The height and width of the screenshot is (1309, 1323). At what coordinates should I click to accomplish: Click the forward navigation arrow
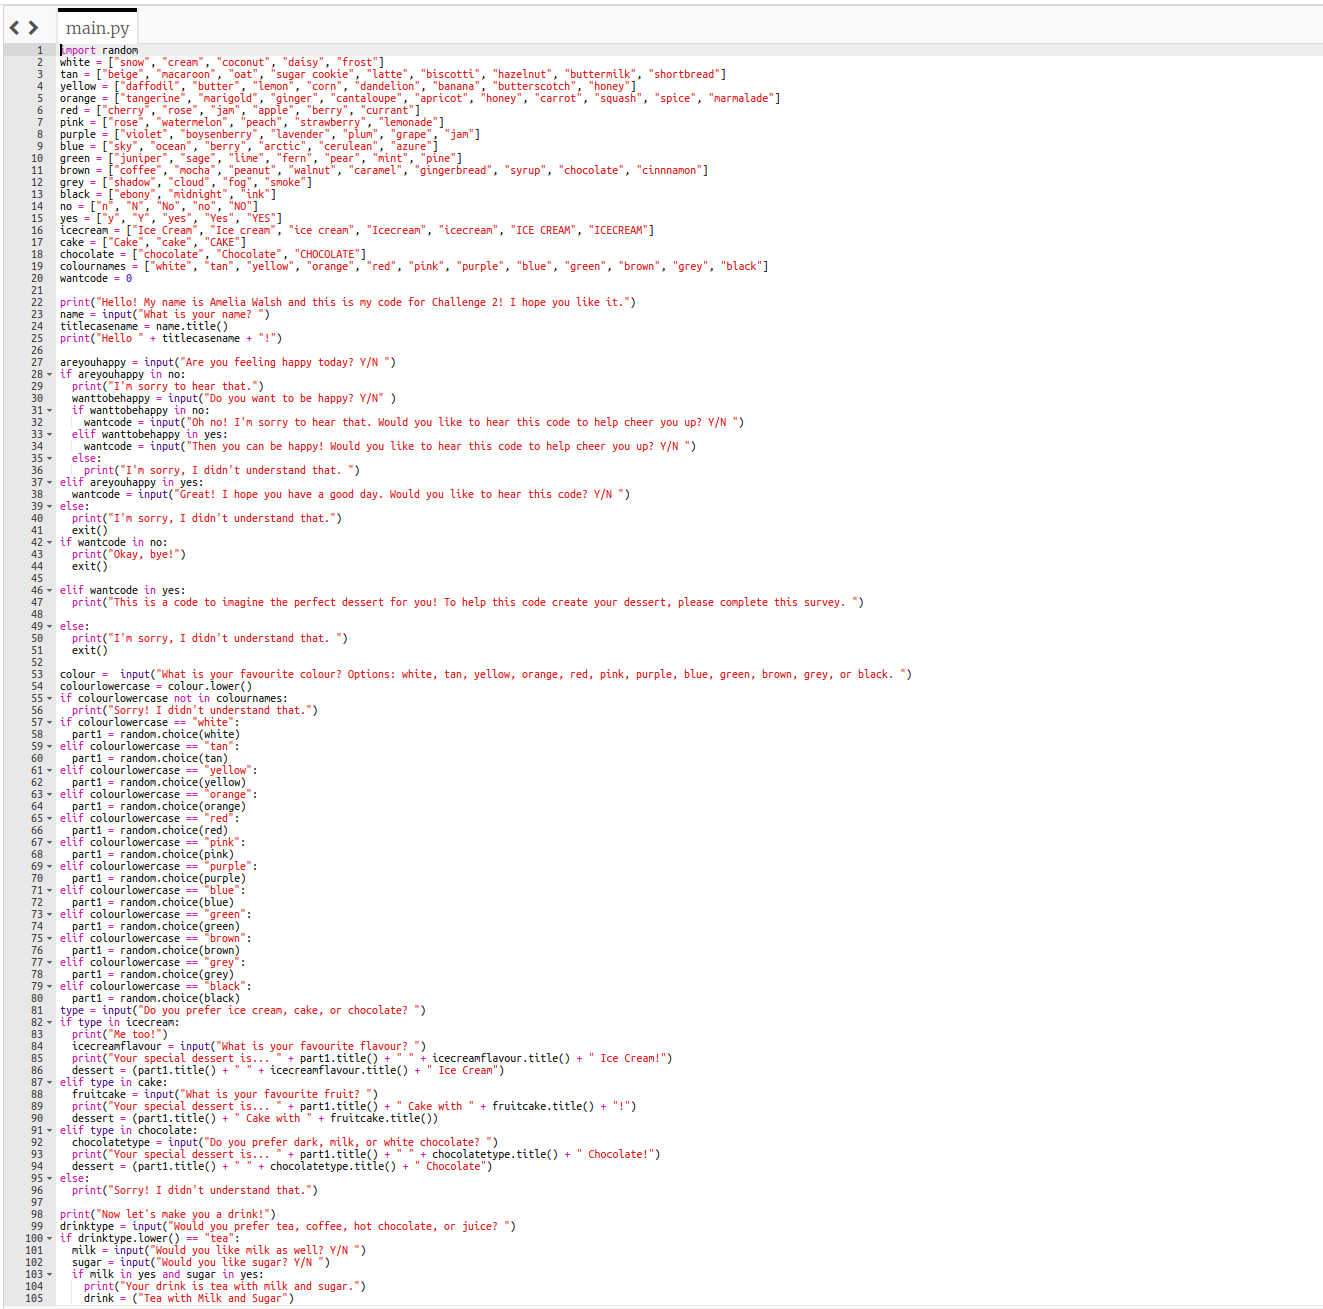[33, 28]
